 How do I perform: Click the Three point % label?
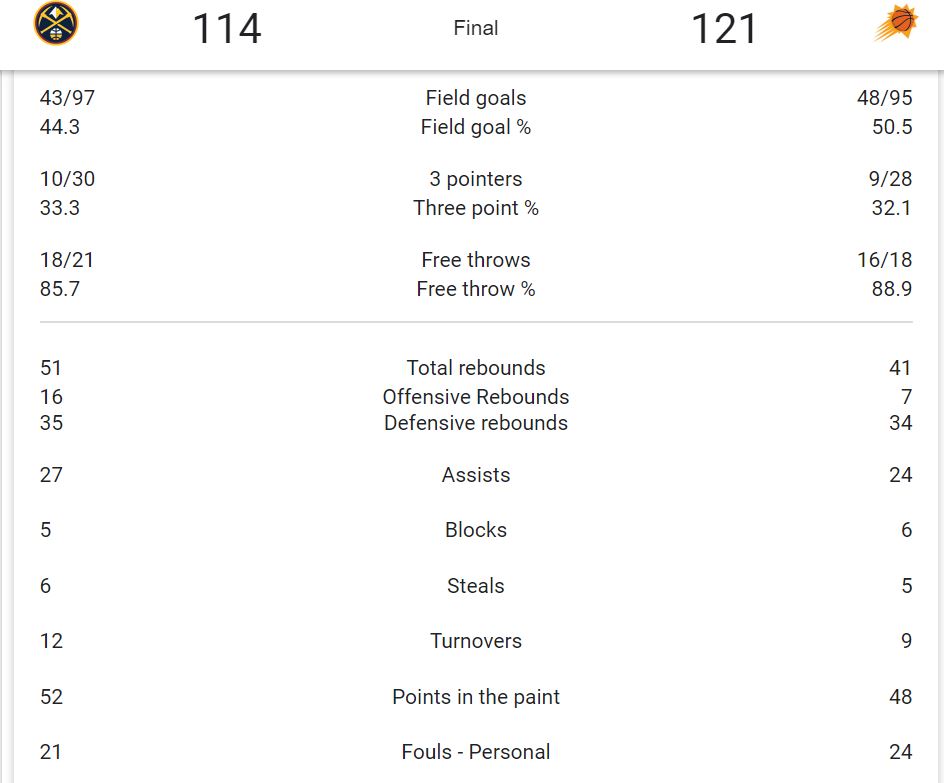[x=476, y=208]
